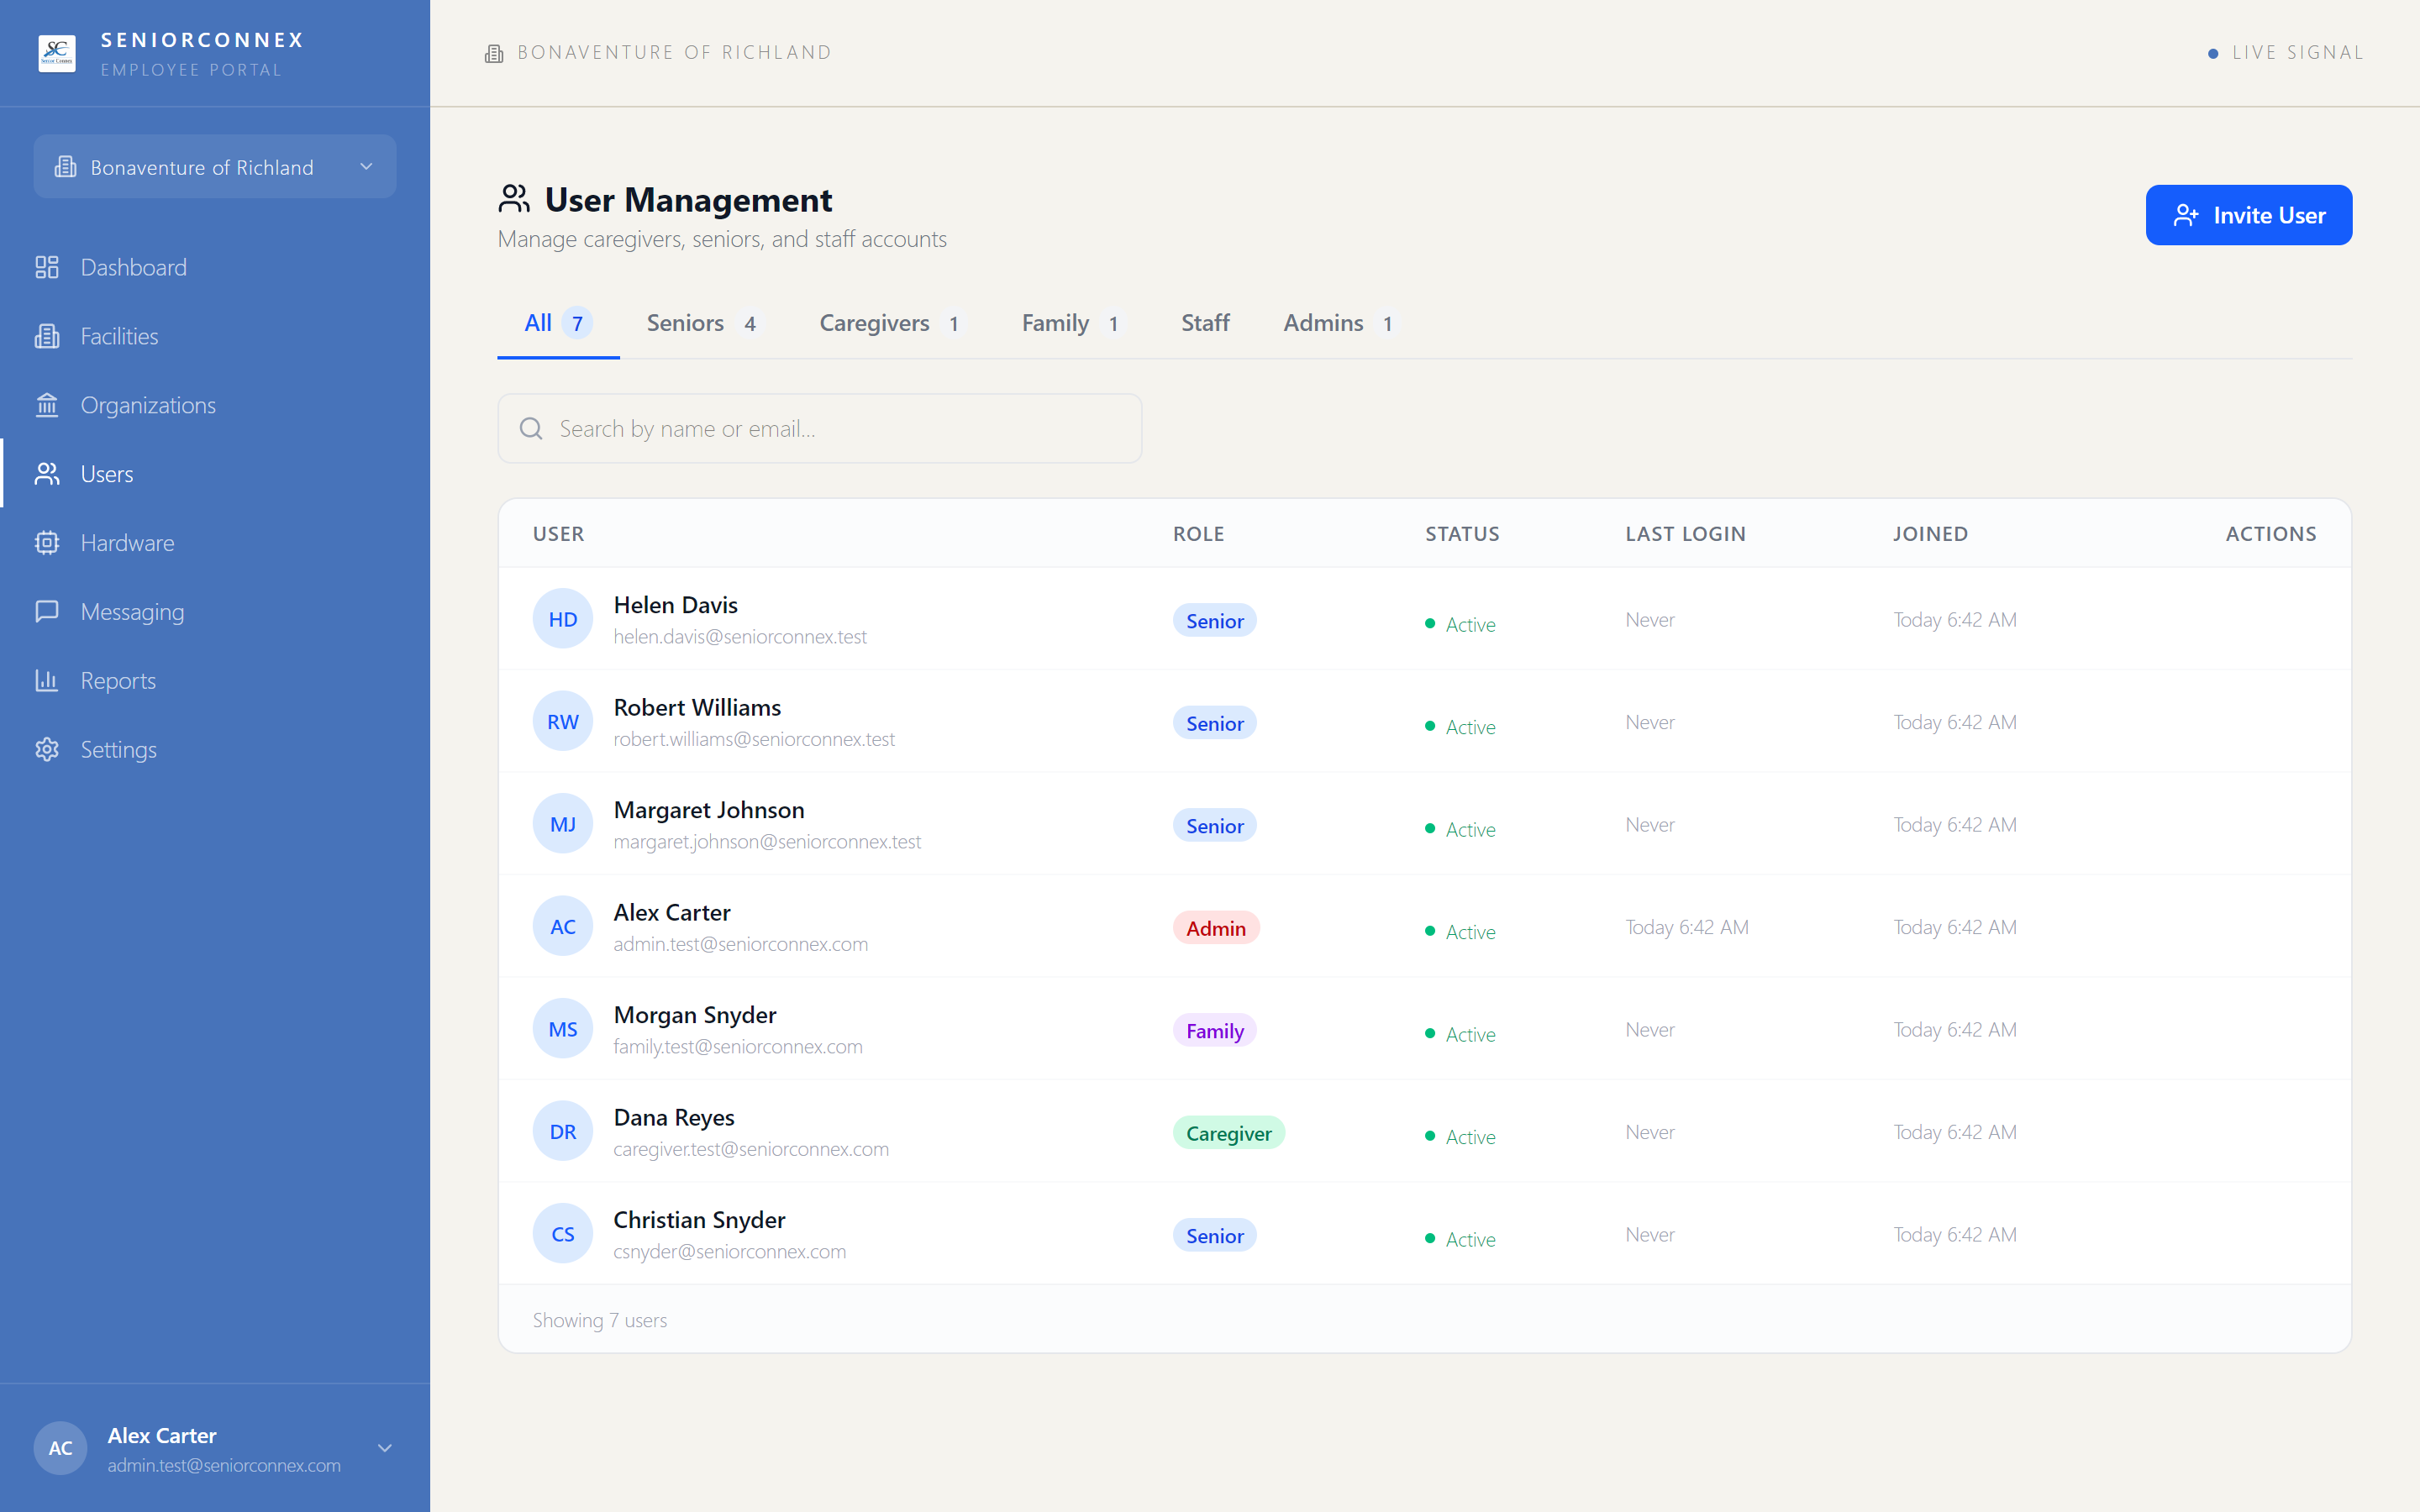This screenshot has height=1512, width=2420.
Task: Switch to the Seniors tab
Action: pos(703,323)
